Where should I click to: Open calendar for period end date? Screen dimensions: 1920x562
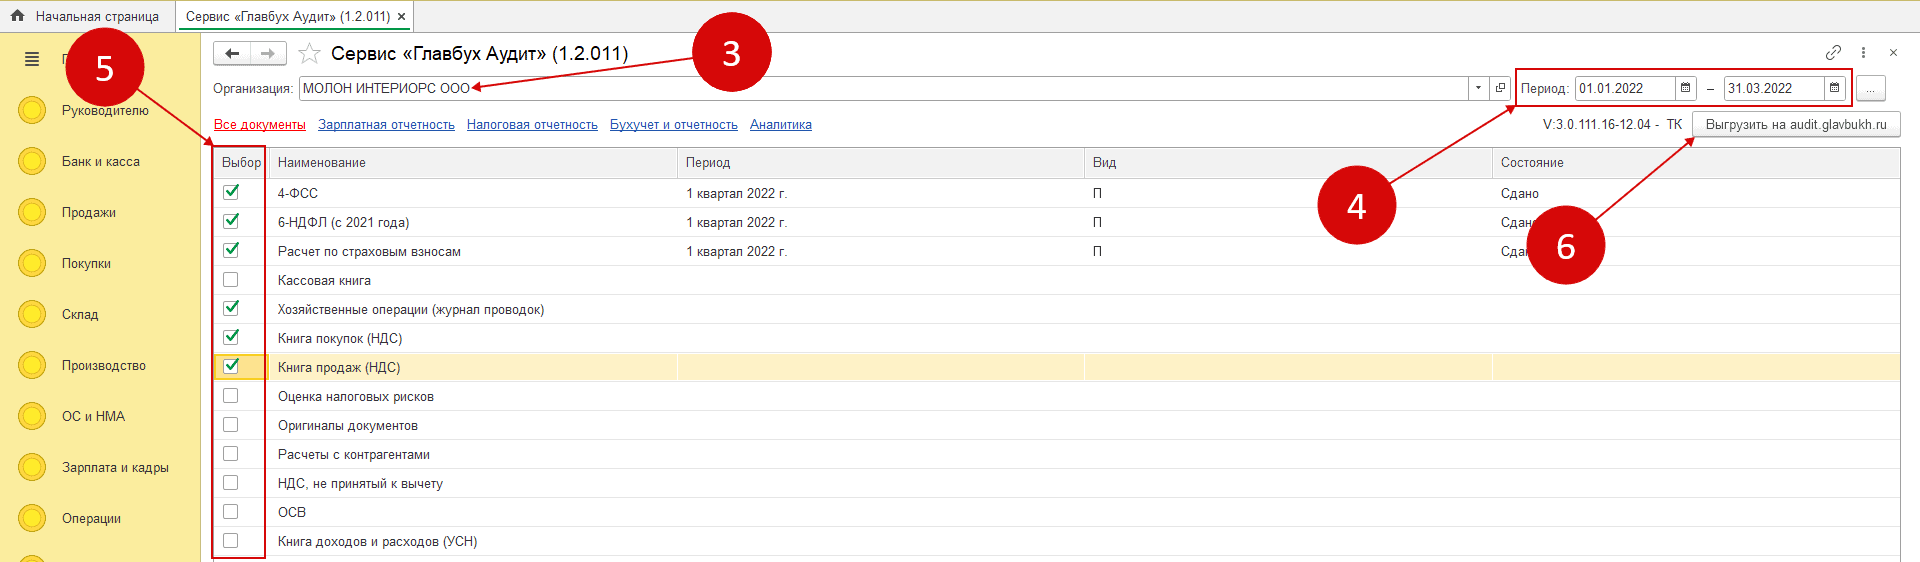(x=1834, y=89)
